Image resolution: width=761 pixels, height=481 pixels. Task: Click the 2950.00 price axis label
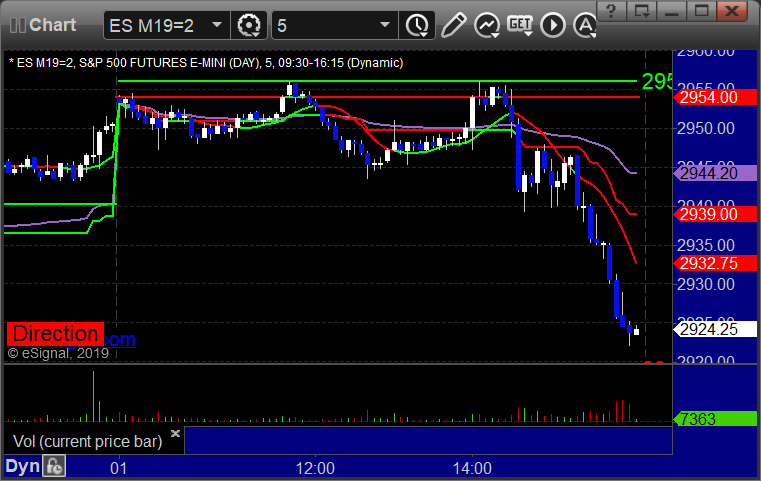(706, 129)
